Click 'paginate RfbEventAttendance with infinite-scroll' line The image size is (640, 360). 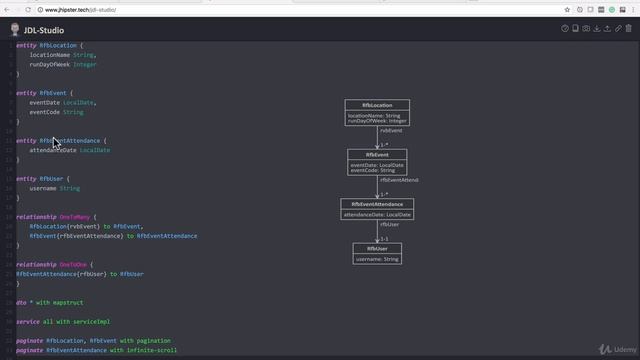point(96,350)
